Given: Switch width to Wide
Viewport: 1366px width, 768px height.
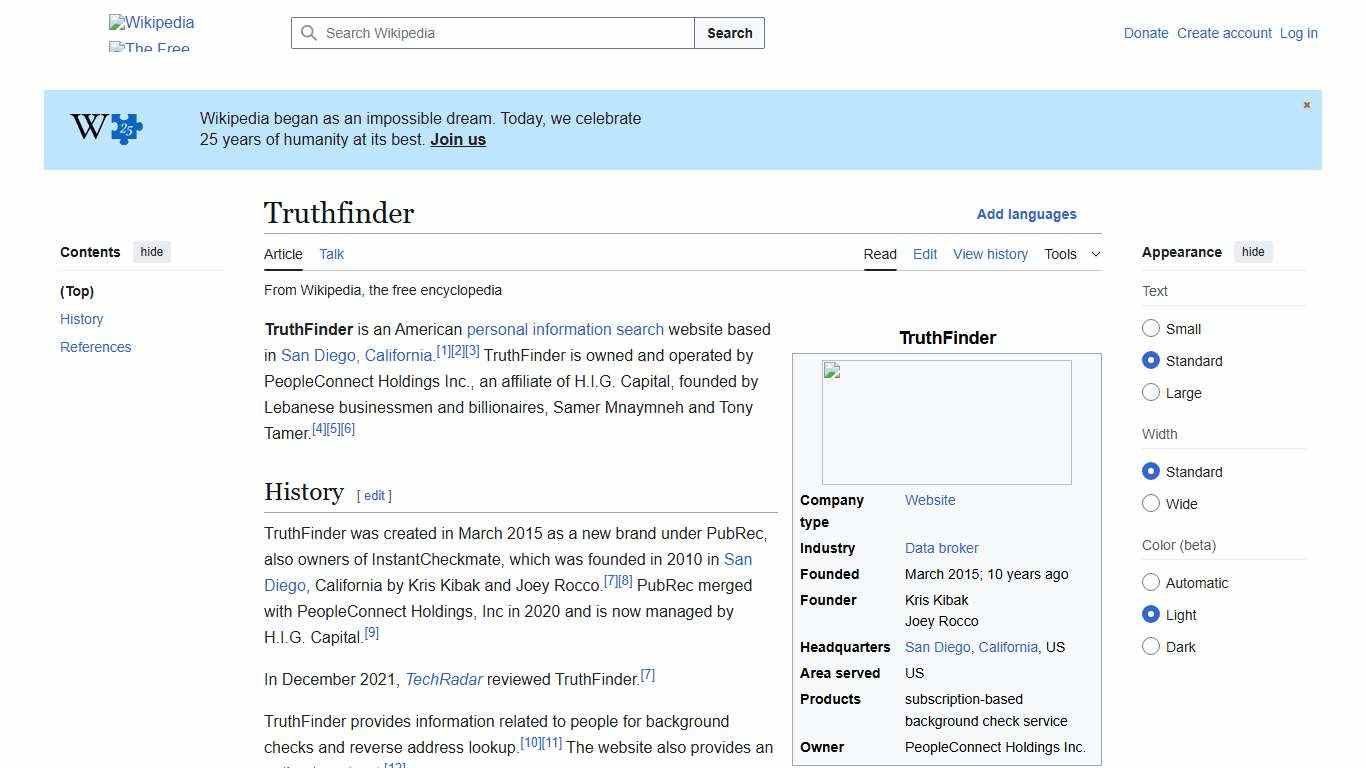Looking at the screenshot, I should 1151,503.
